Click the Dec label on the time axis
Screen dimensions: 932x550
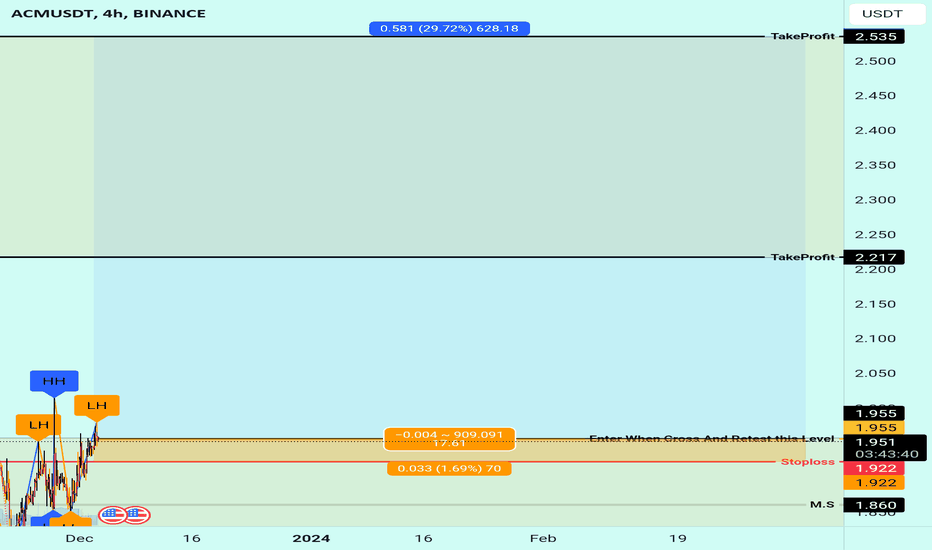pyautogui.click(x=79, y=538)
